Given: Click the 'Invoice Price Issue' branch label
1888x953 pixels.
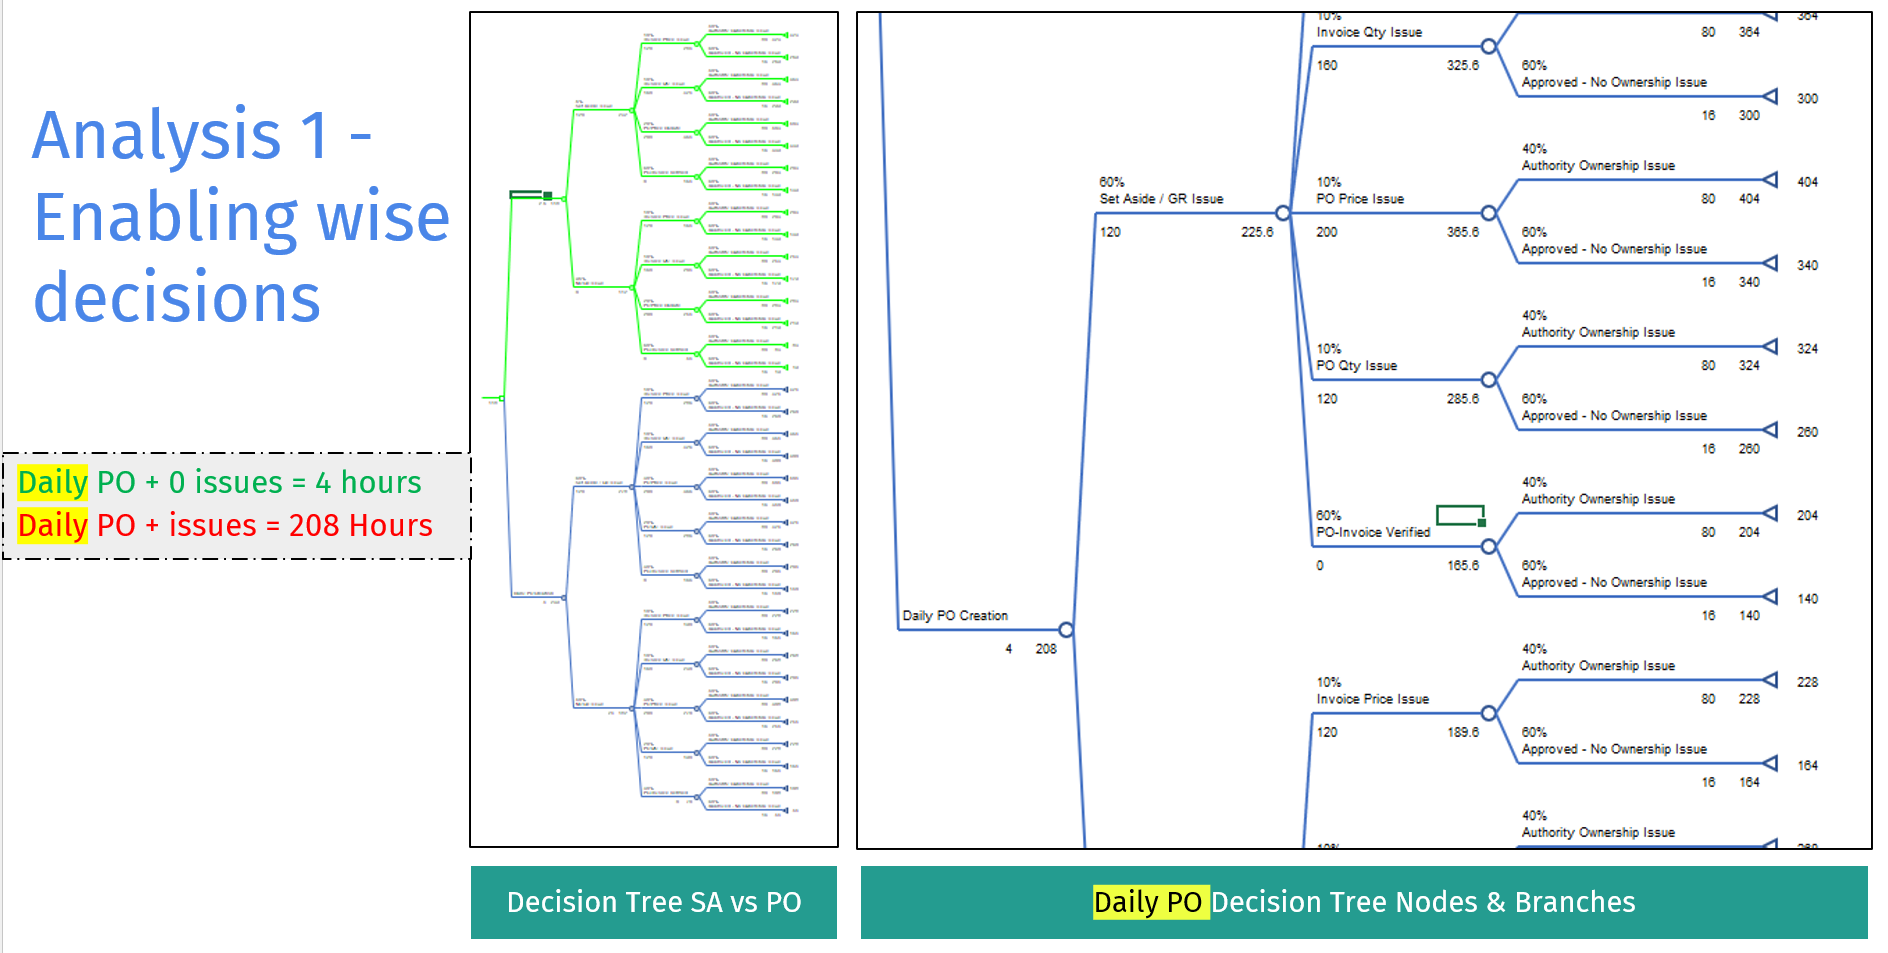Looking at the screenshot, I should (x=1372, y=699).
